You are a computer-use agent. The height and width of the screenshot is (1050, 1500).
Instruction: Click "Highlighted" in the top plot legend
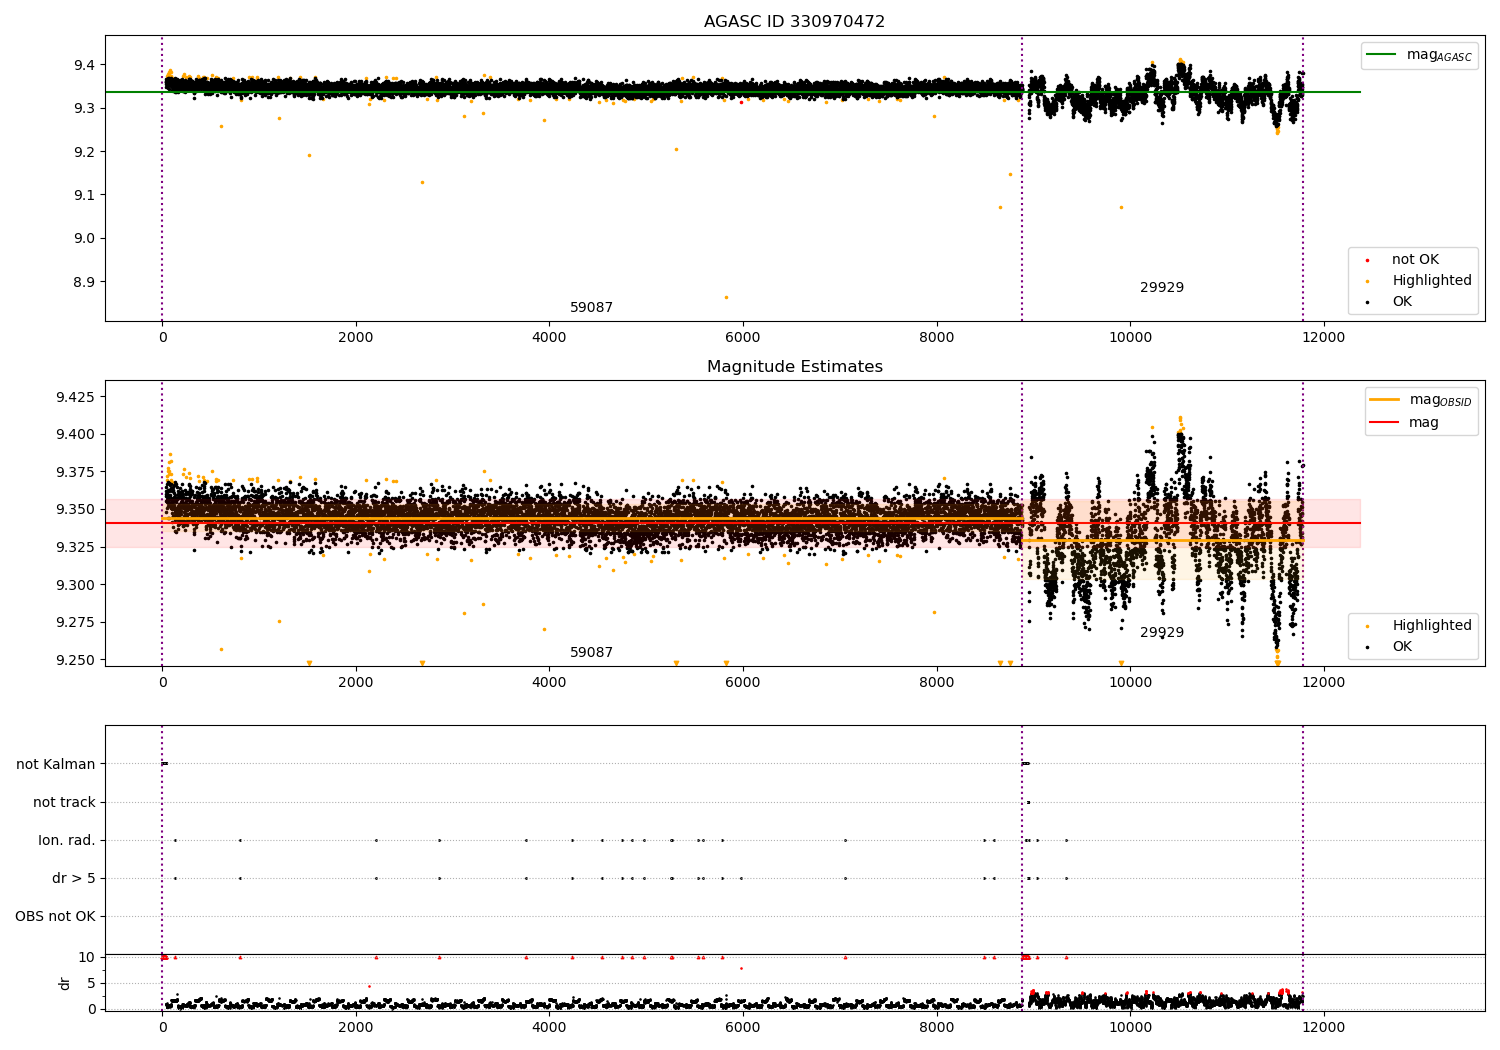click(1432, 281)
